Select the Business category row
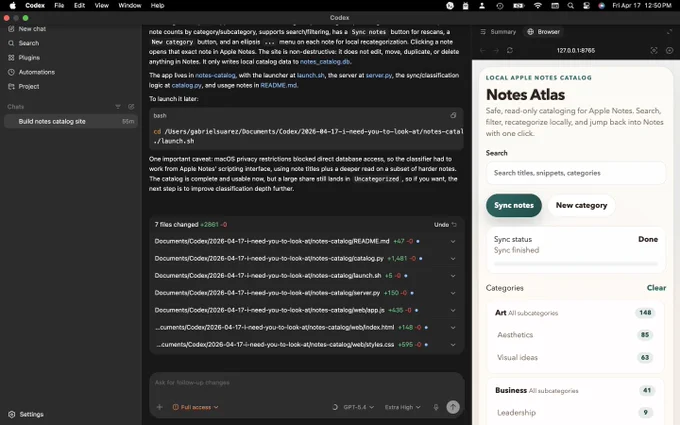This screenshot has height=425, width=680. 575,390
